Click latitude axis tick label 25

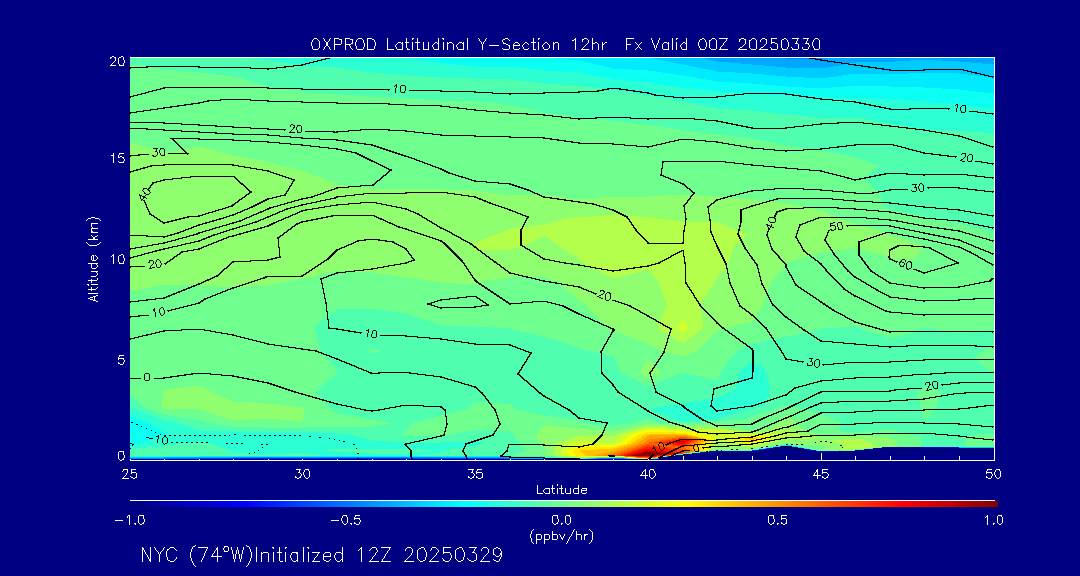click(129, 474)
